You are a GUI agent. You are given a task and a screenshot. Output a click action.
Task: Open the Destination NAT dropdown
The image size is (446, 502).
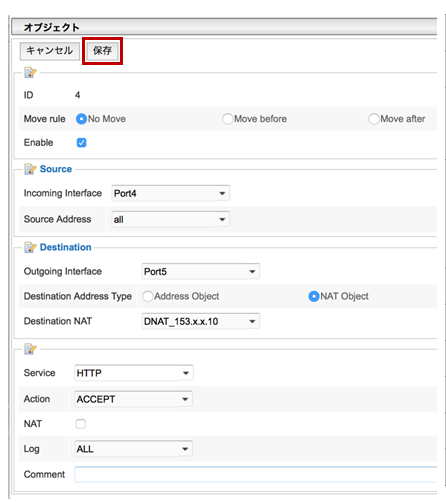(x=201, y=321)
